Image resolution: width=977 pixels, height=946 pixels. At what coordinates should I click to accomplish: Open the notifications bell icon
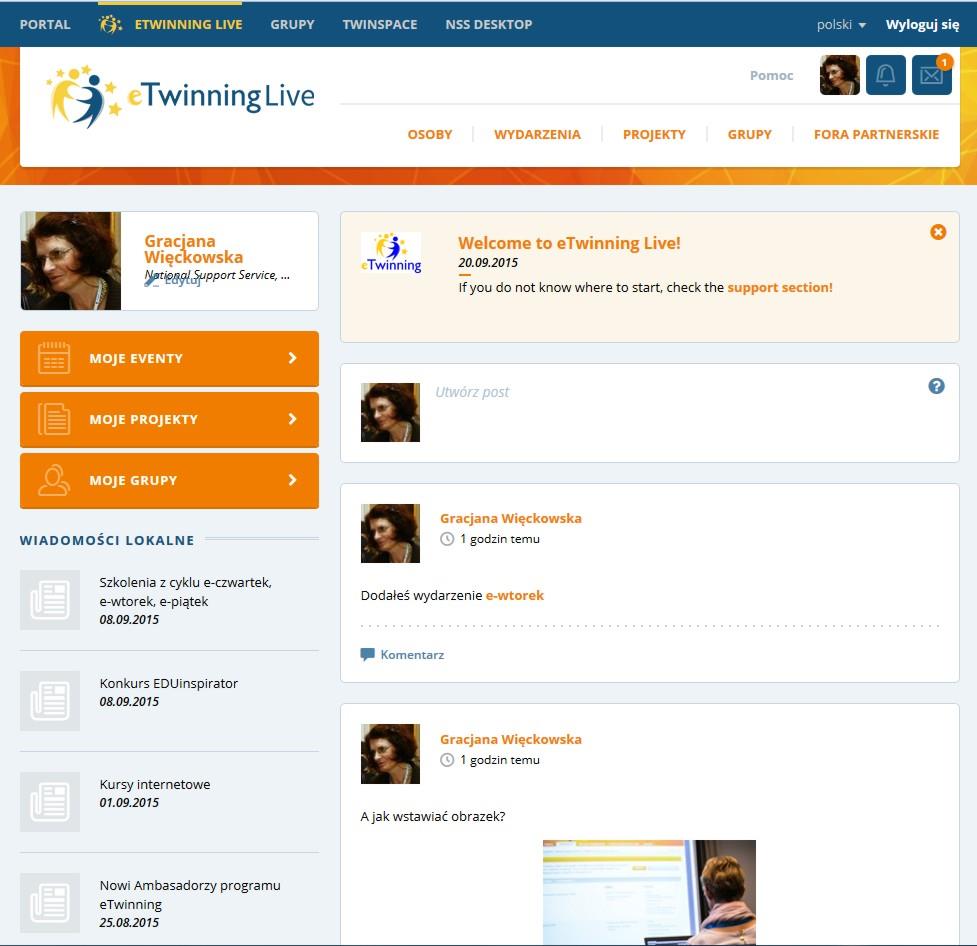click(x=885, y=75)
